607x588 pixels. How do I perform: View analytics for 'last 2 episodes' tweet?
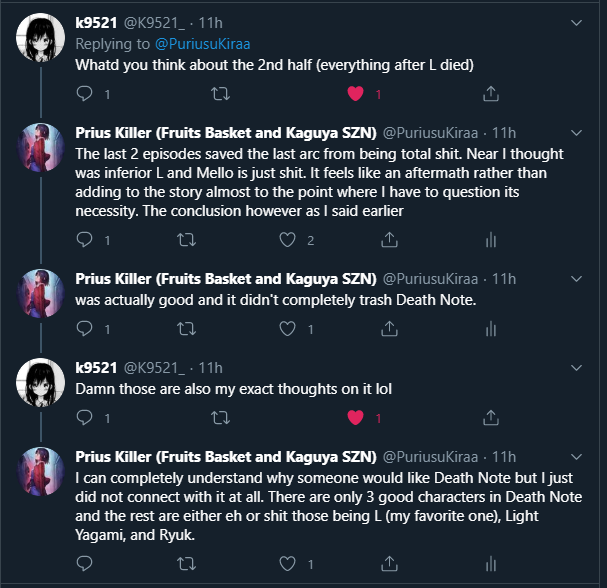click(490, 239)
